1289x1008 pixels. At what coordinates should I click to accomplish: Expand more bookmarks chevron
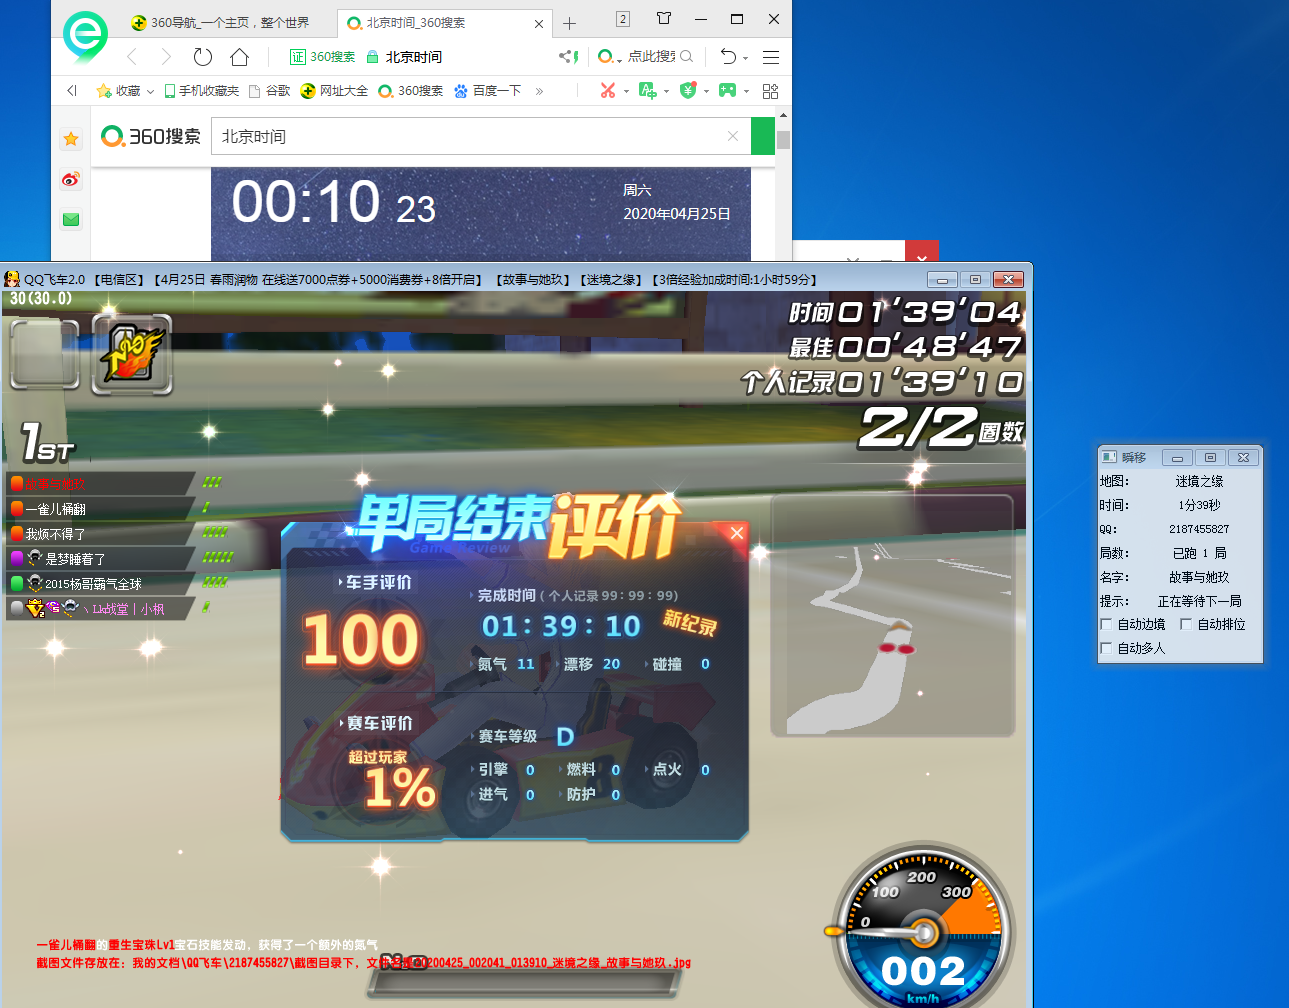click(539, 91)
